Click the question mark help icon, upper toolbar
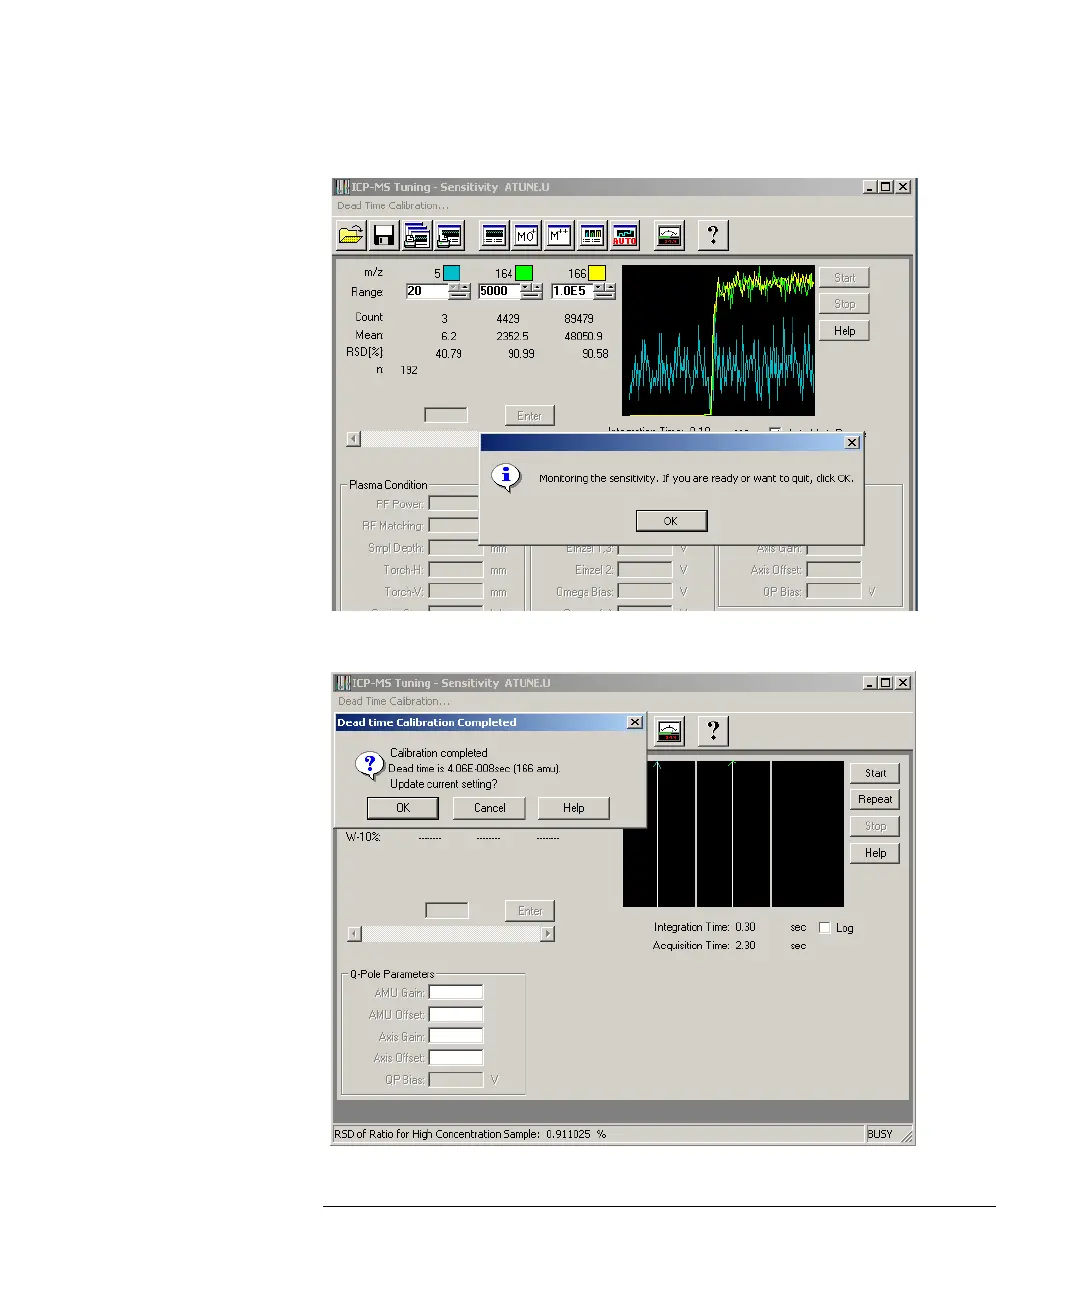1080x1298 pixels. 713,235
